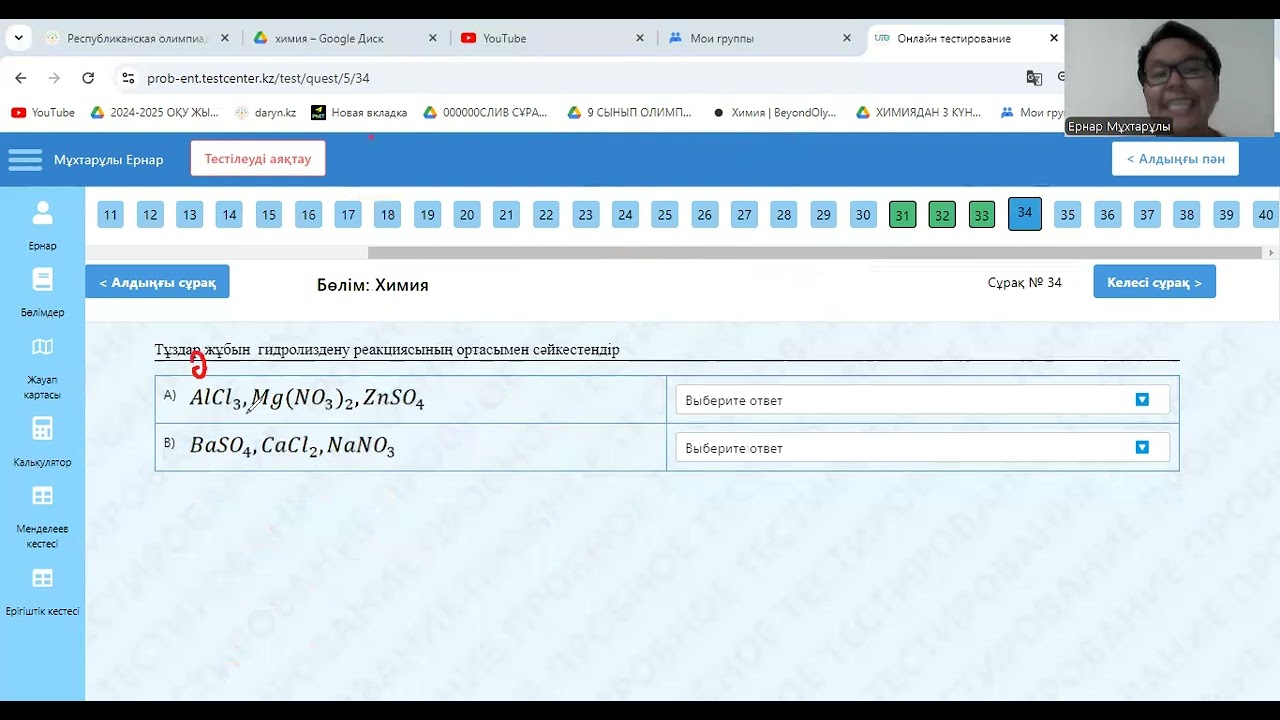Open Ерігіштік кестесі solubility table icon
This screenshot has width=1280, height=720.
42,578
